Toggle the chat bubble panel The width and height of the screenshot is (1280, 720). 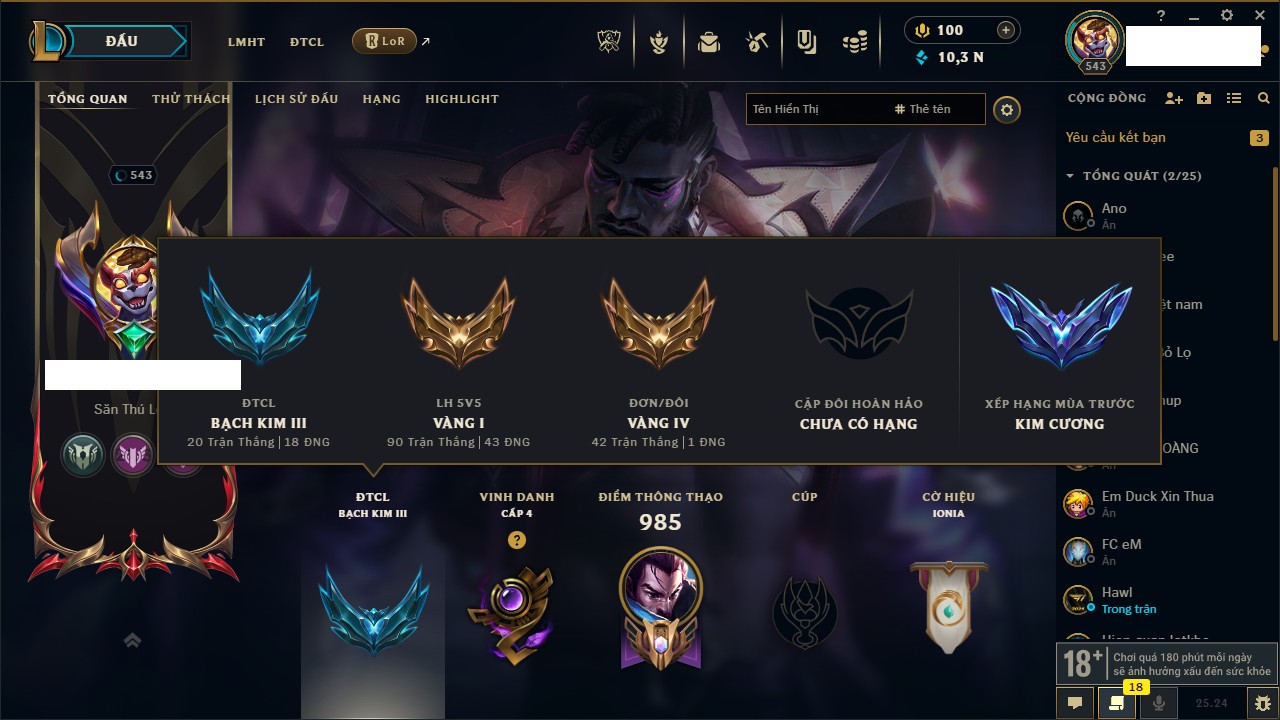click(1075, 703)
